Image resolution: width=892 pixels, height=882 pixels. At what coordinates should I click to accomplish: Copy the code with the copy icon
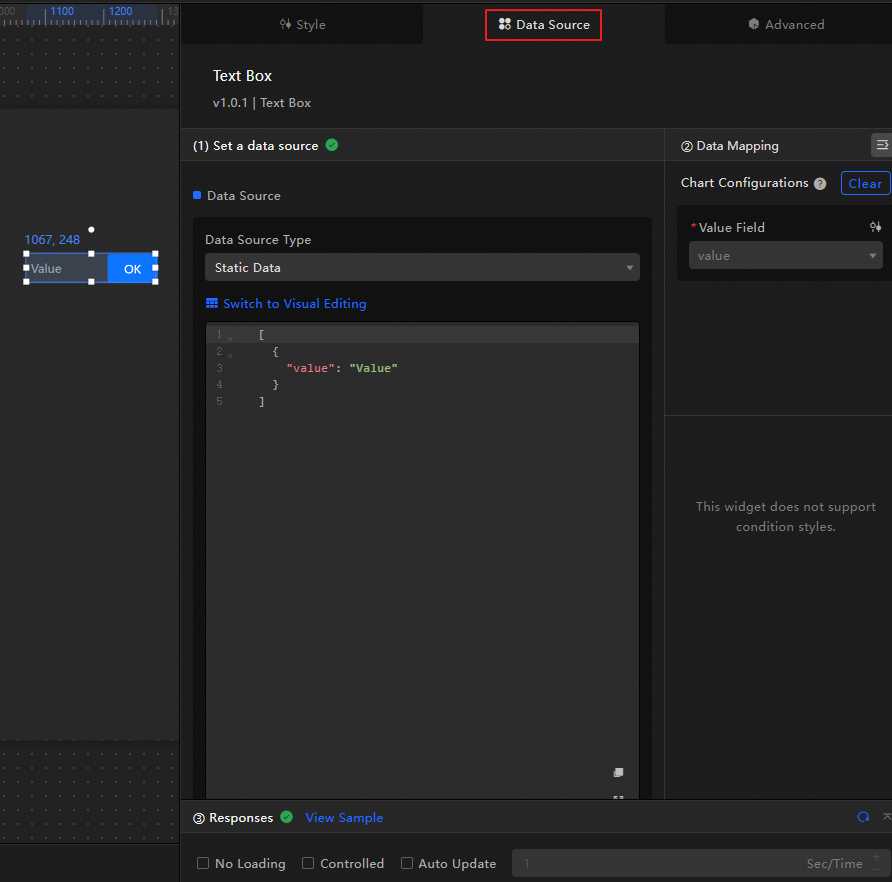pos(618,772)
